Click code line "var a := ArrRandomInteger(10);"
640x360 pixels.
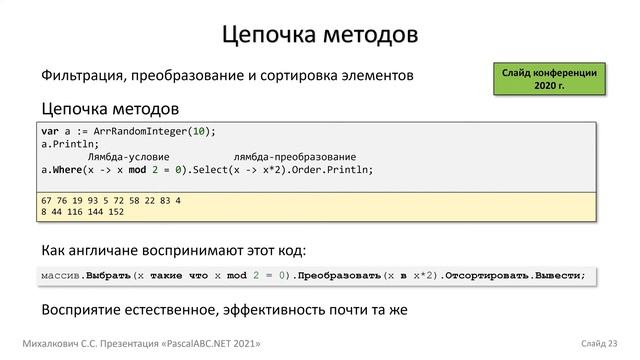pyautogui.click(x=128, y=131)
